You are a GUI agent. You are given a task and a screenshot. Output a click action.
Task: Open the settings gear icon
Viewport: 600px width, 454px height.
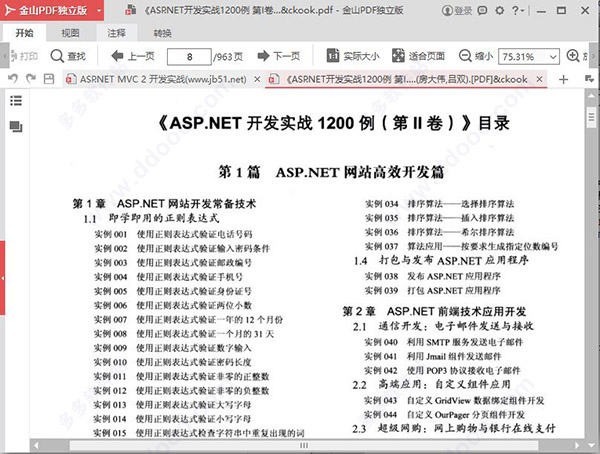[x=499, y=10]
